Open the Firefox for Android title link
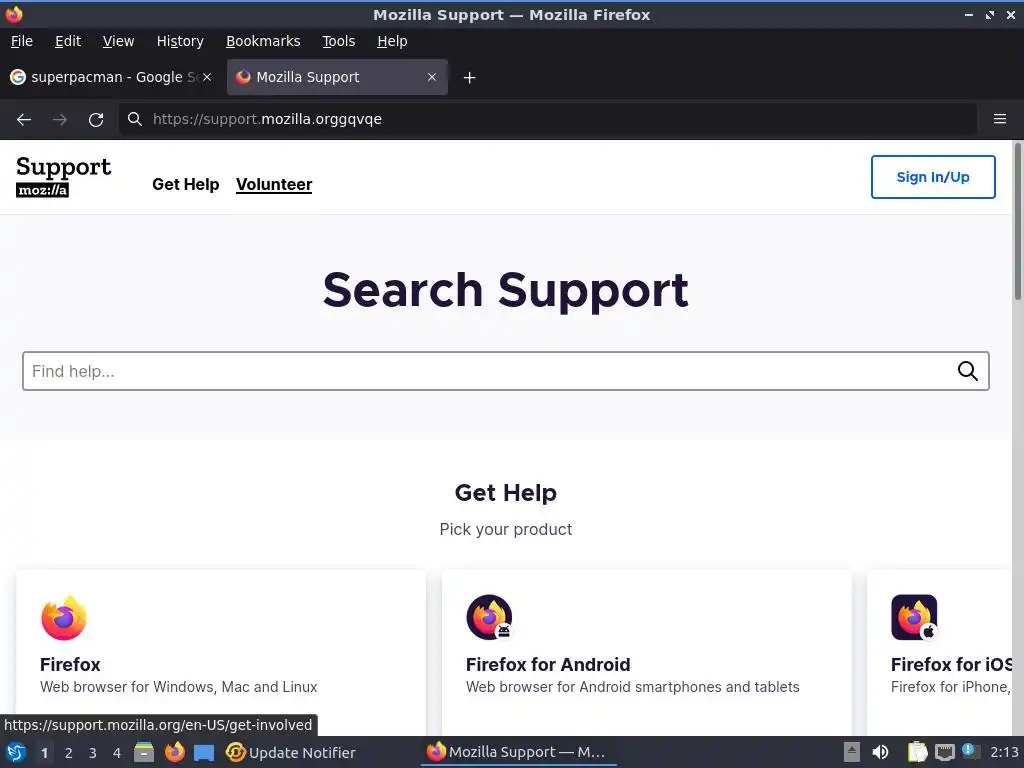 [548, 664]
